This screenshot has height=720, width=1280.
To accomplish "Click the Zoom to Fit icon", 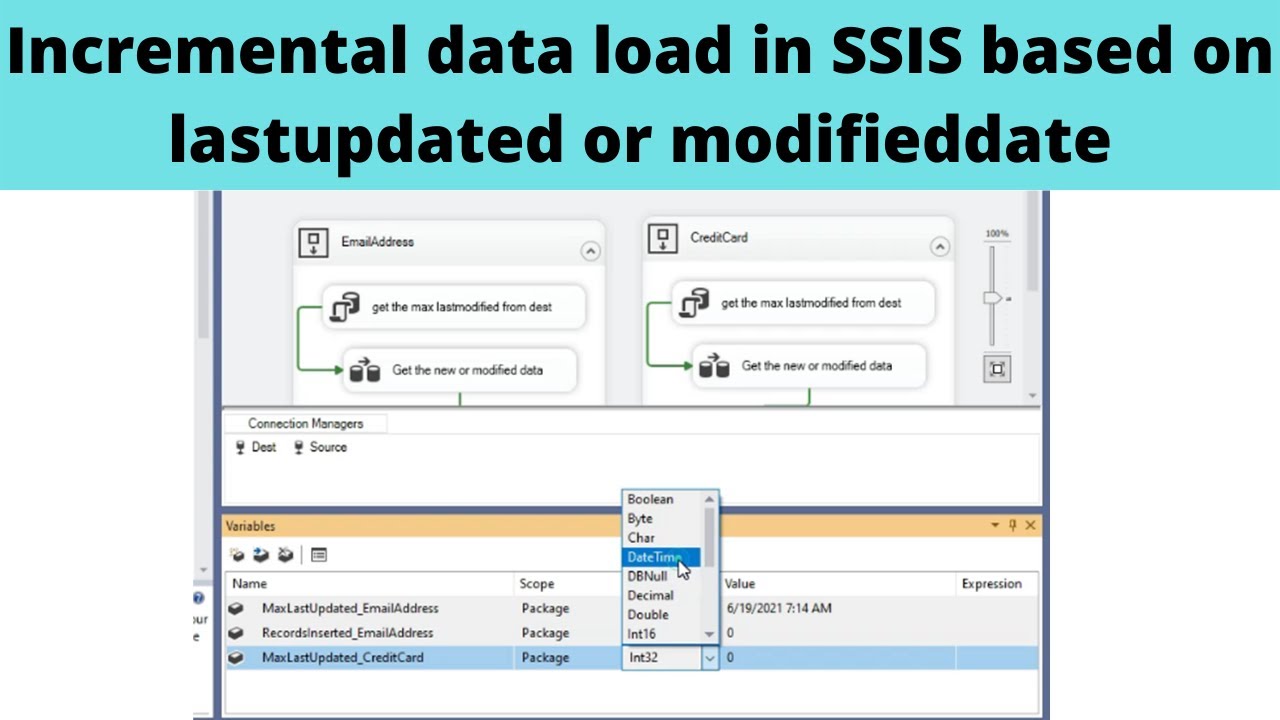I will [997, 369].
